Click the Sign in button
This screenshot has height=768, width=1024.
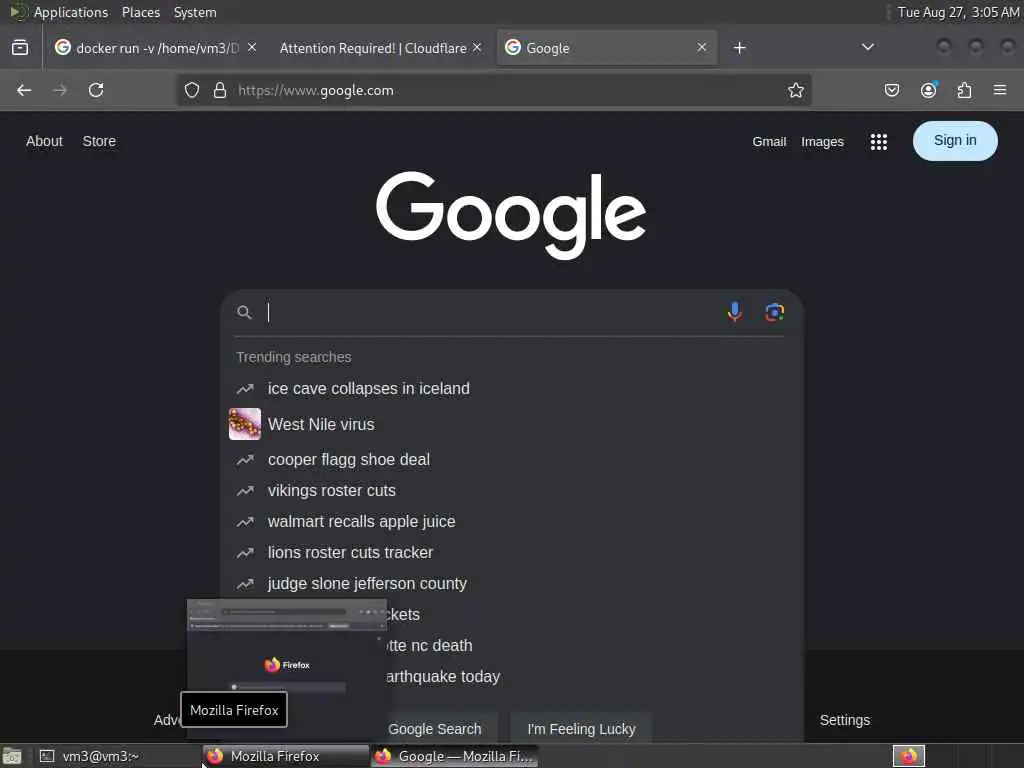[x=955, y=140]
